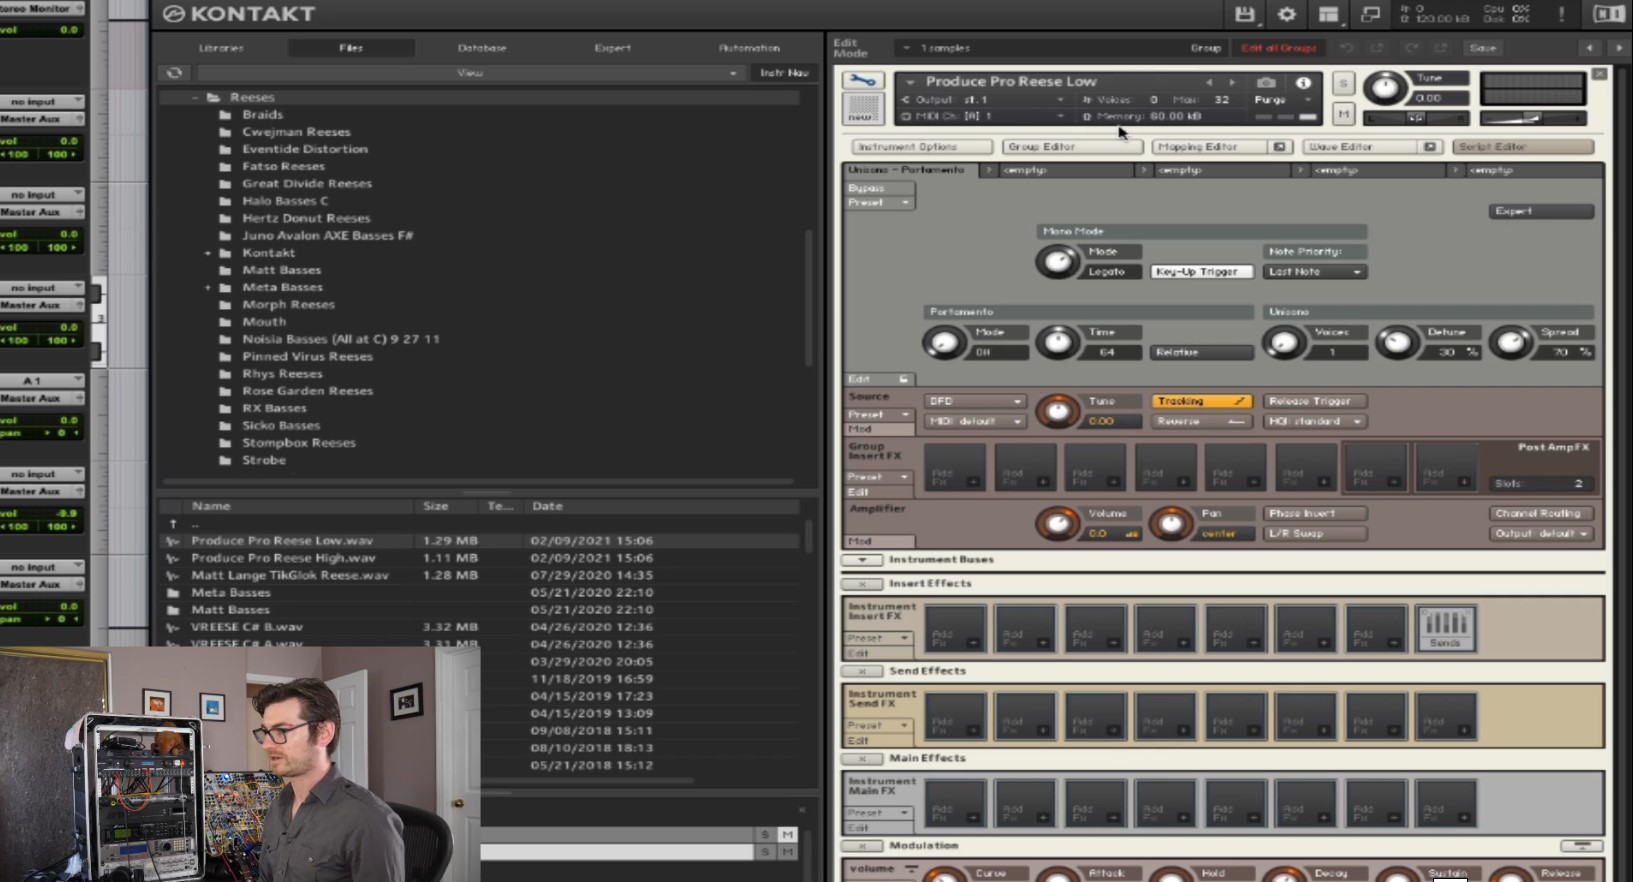Click the right navigation arrow at top right
Image resolution: width=1633 pixels, height=882 pixels.
click(x=1618, y=48)
